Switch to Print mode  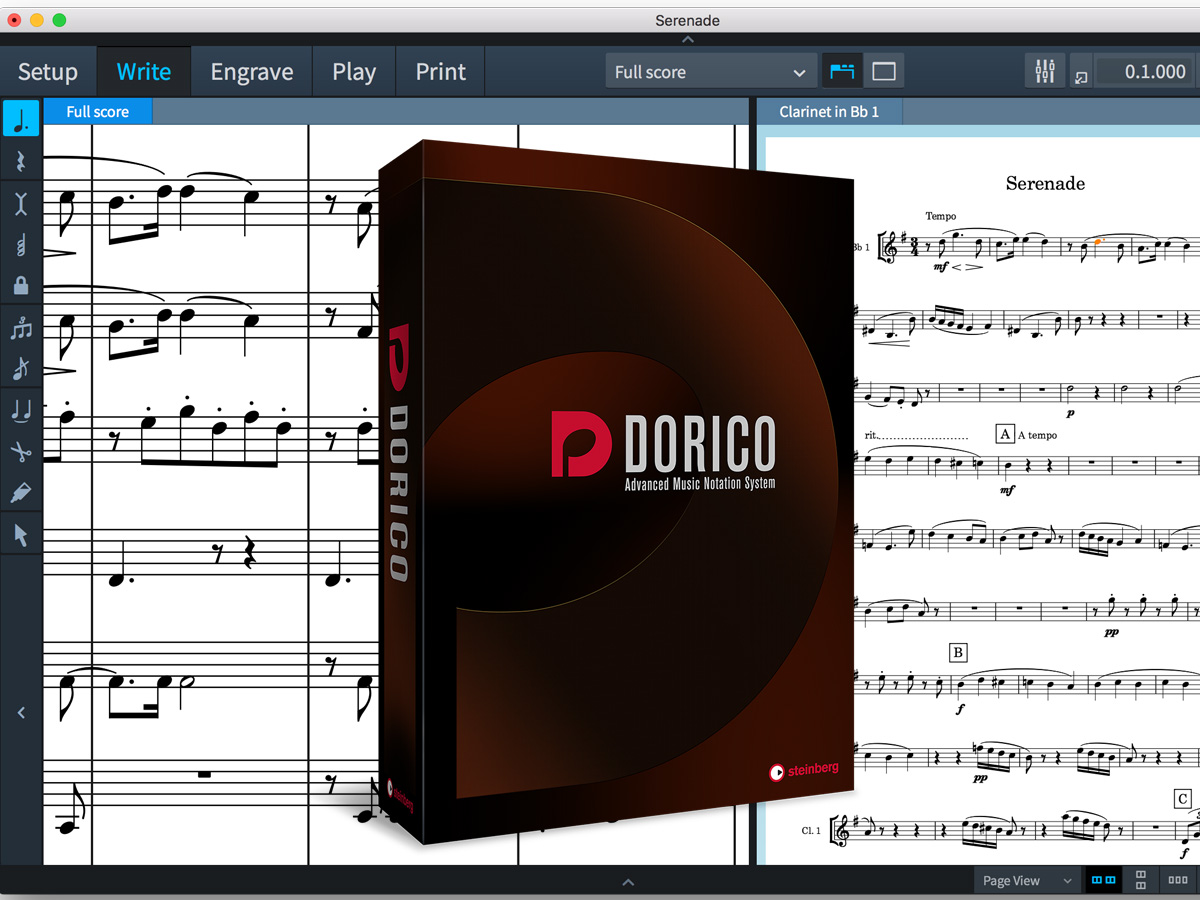[x=441, y=72]
